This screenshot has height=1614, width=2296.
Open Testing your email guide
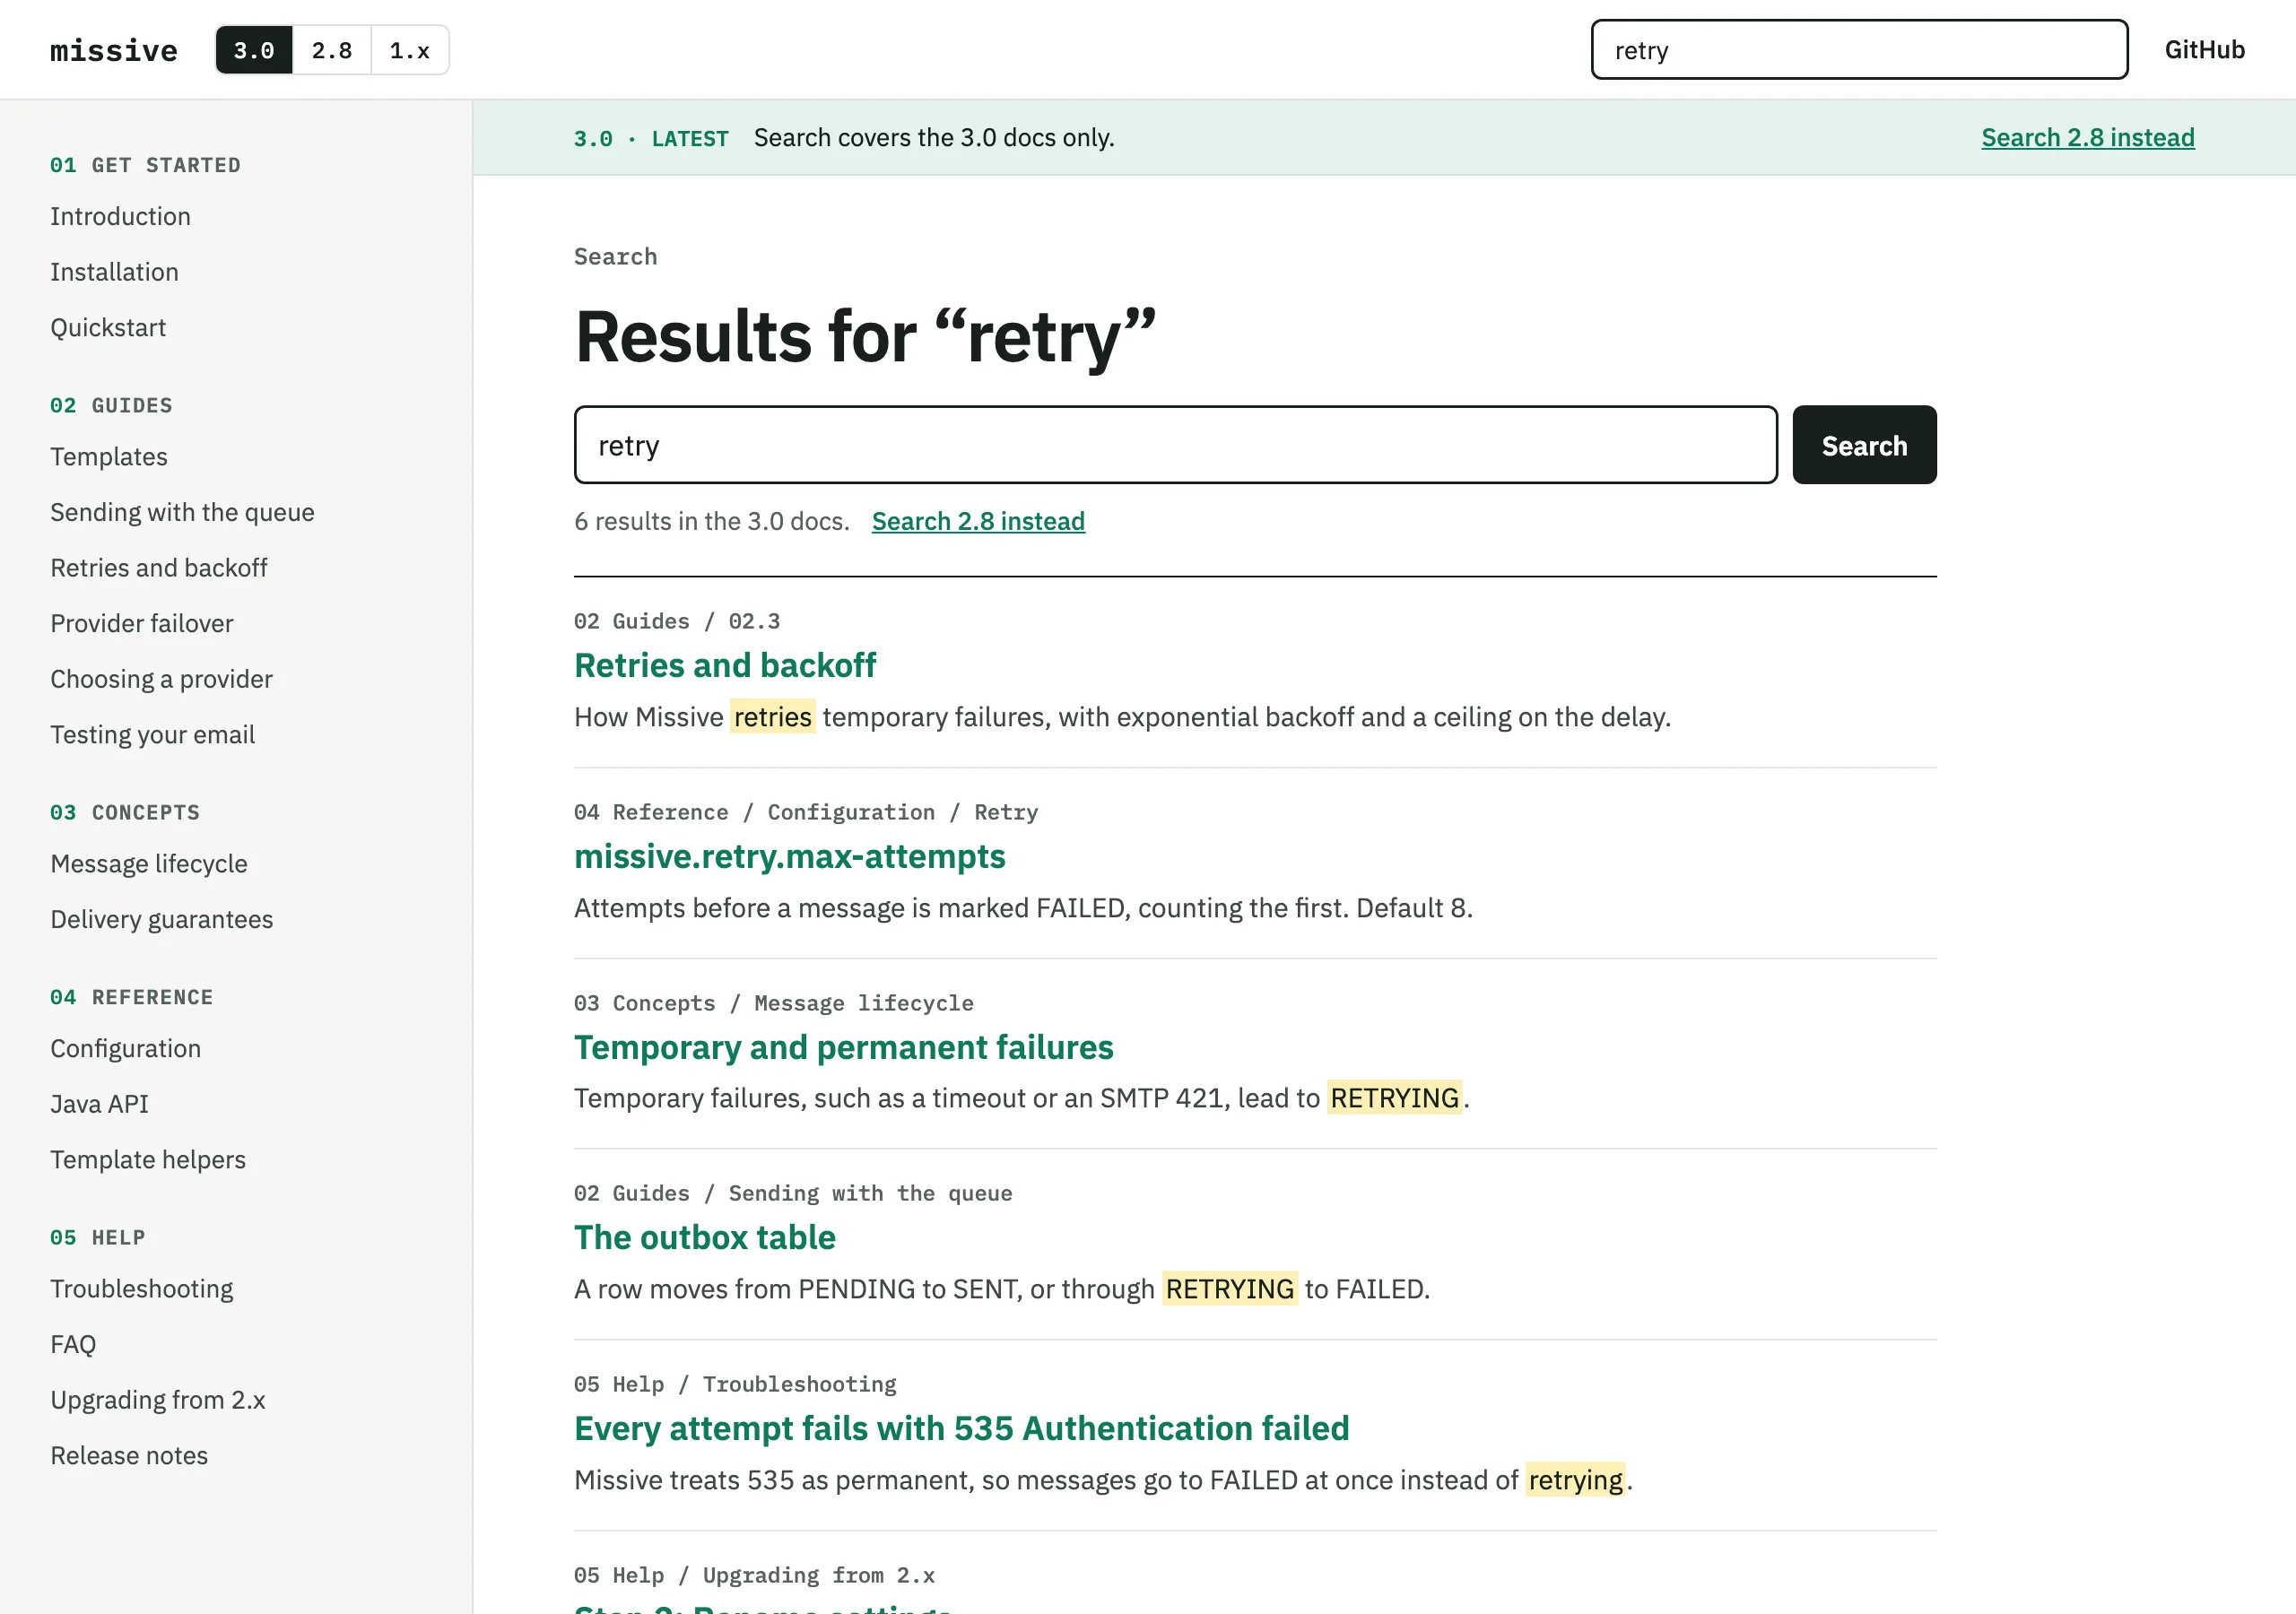(153, 734)
